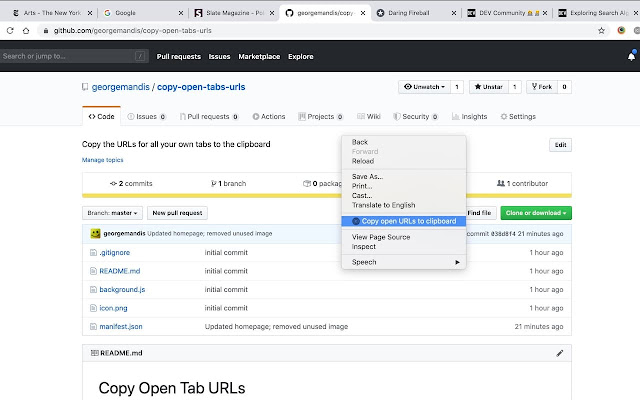The width and height of the screenshot is (640, 400).
Task: Close the Daring Fireball tab
Action: [454, 13]
